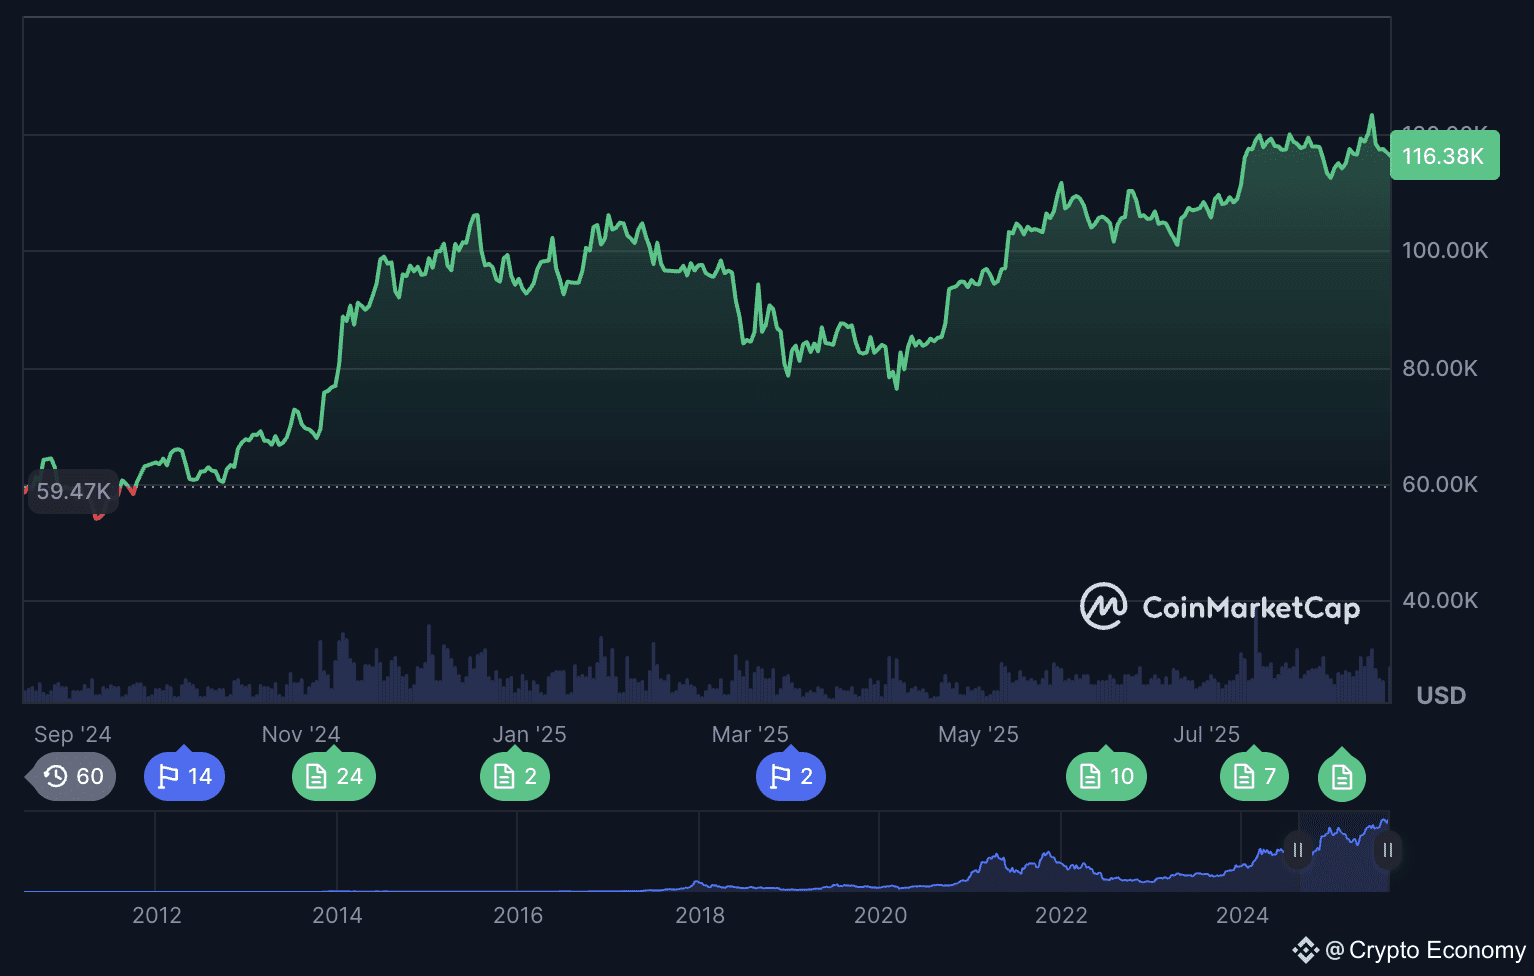
Task: Select the Jan '25 document marker labeled 2
Action: point(515,776)
